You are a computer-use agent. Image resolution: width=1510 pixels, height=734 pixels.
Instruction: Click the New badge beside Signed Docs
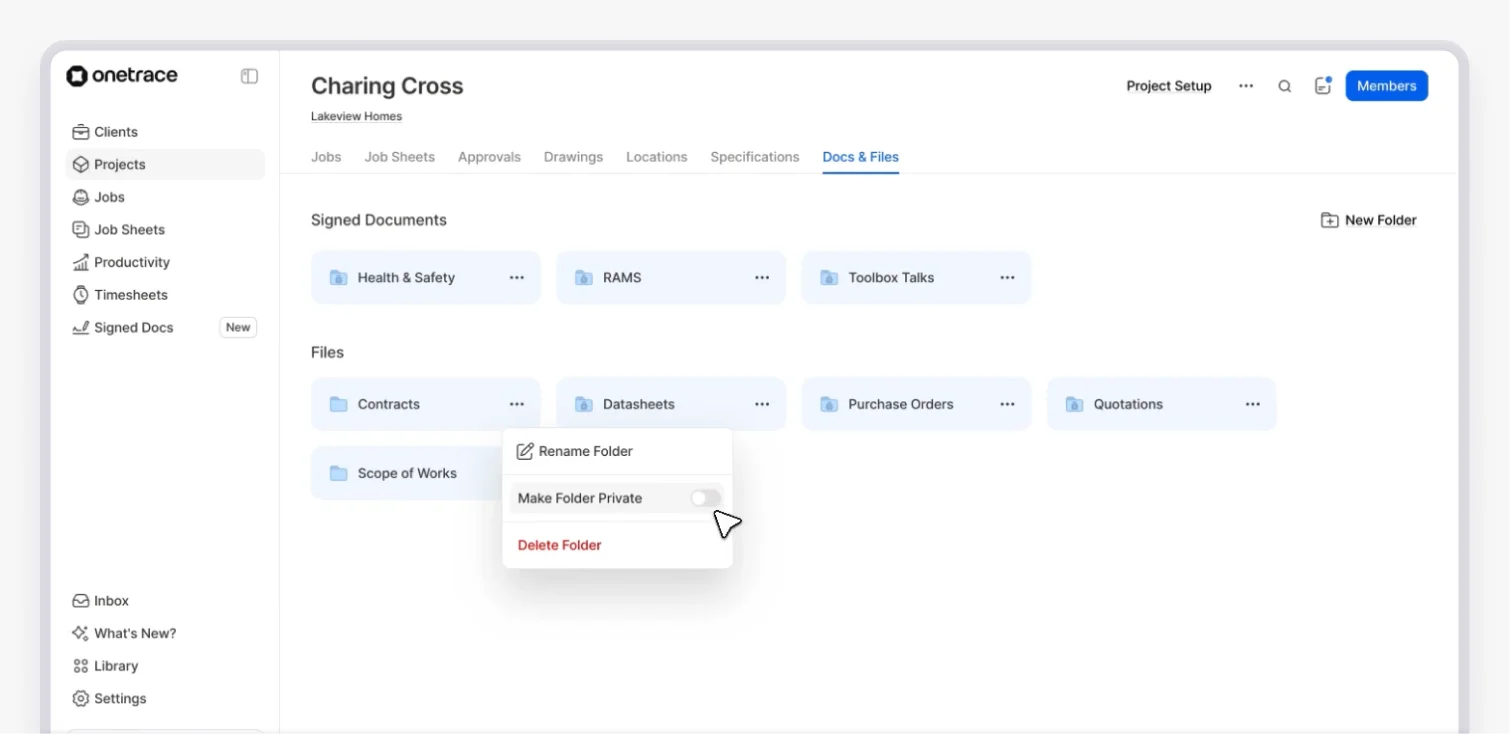pos(238,327)
